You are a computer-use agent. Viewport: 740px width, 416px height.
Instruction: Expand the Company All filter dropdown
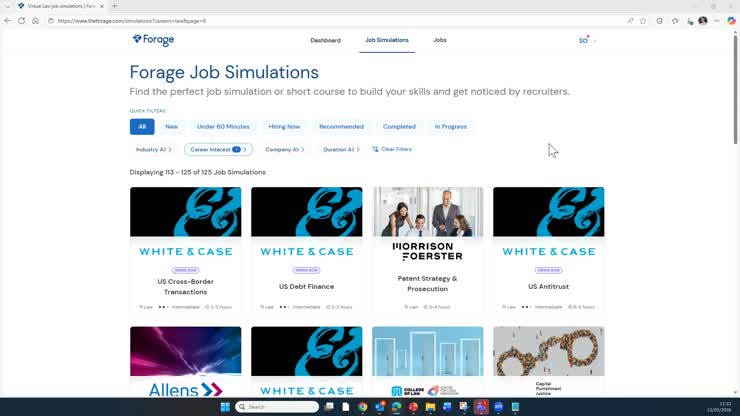click(285, 150)
